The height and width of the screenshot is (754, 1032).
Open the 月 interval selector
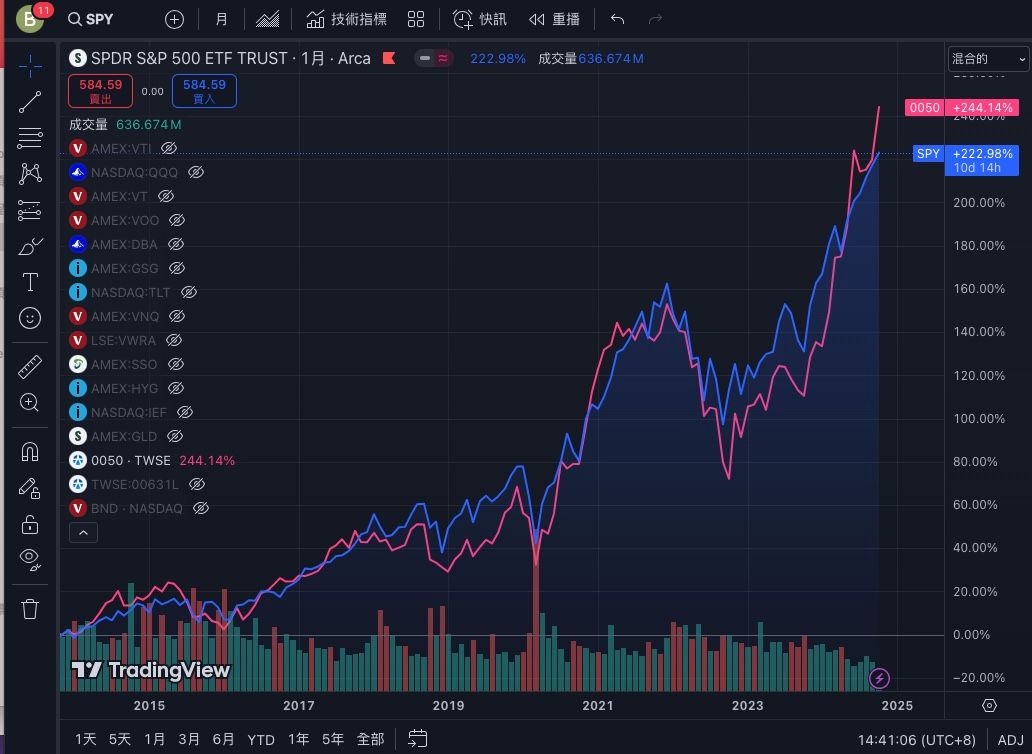coord(221,19)
